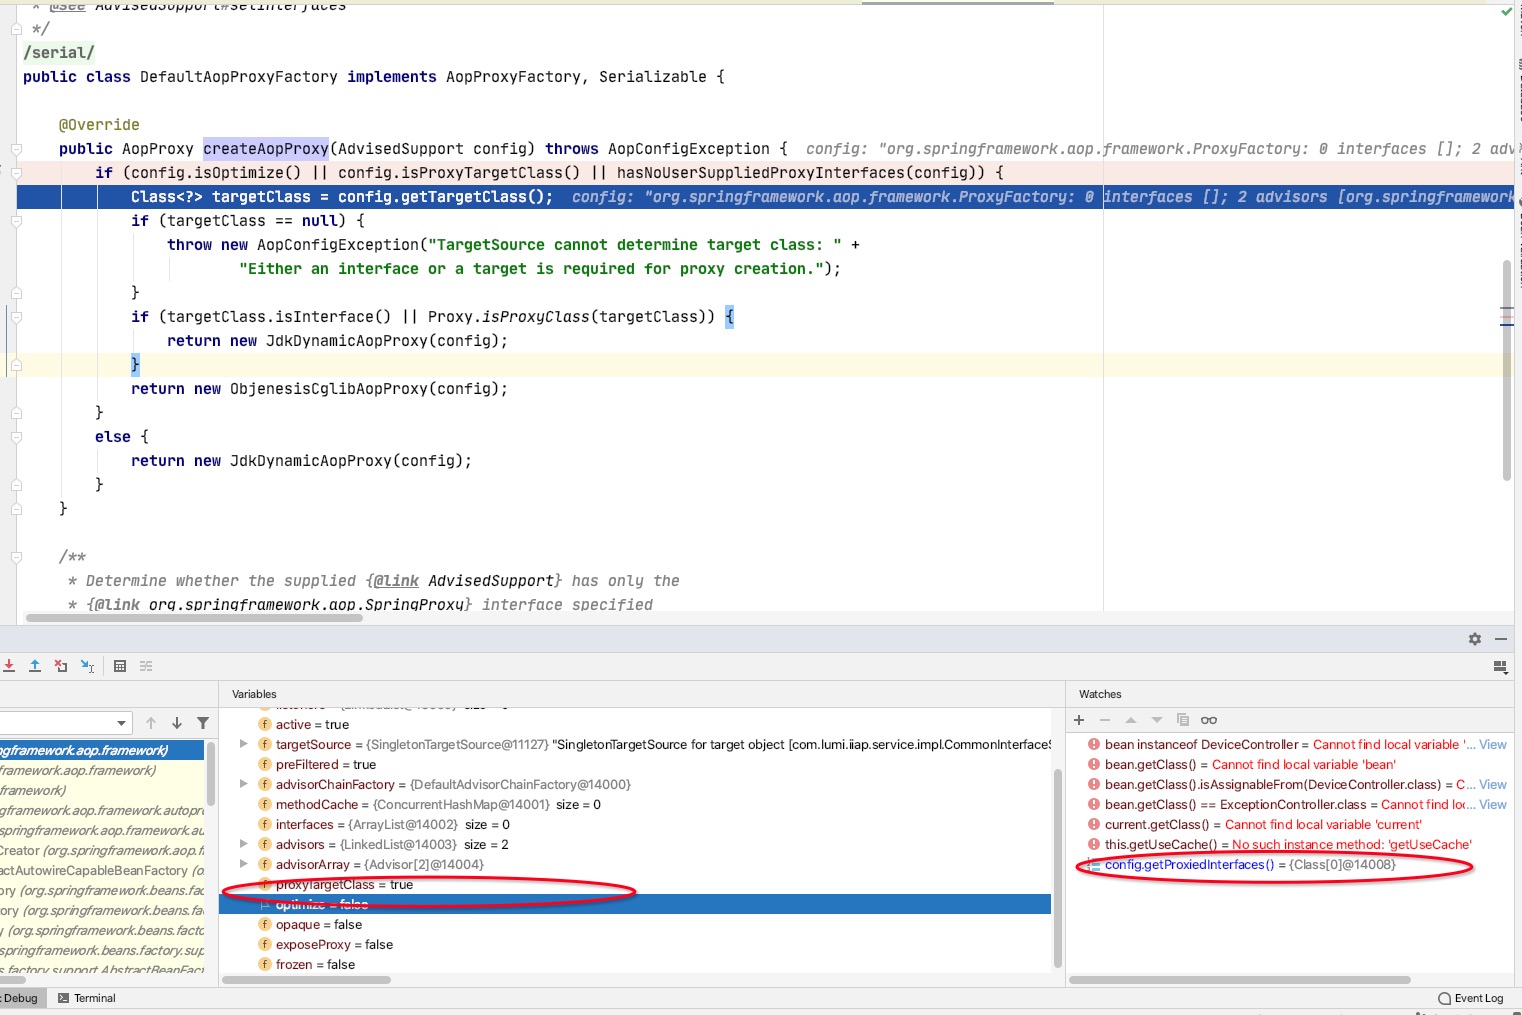The height and width of the screenshot is (1015, 1522).
Task: Hide the debug tool window with minus icon
Action: click(x=1501, y=639)
